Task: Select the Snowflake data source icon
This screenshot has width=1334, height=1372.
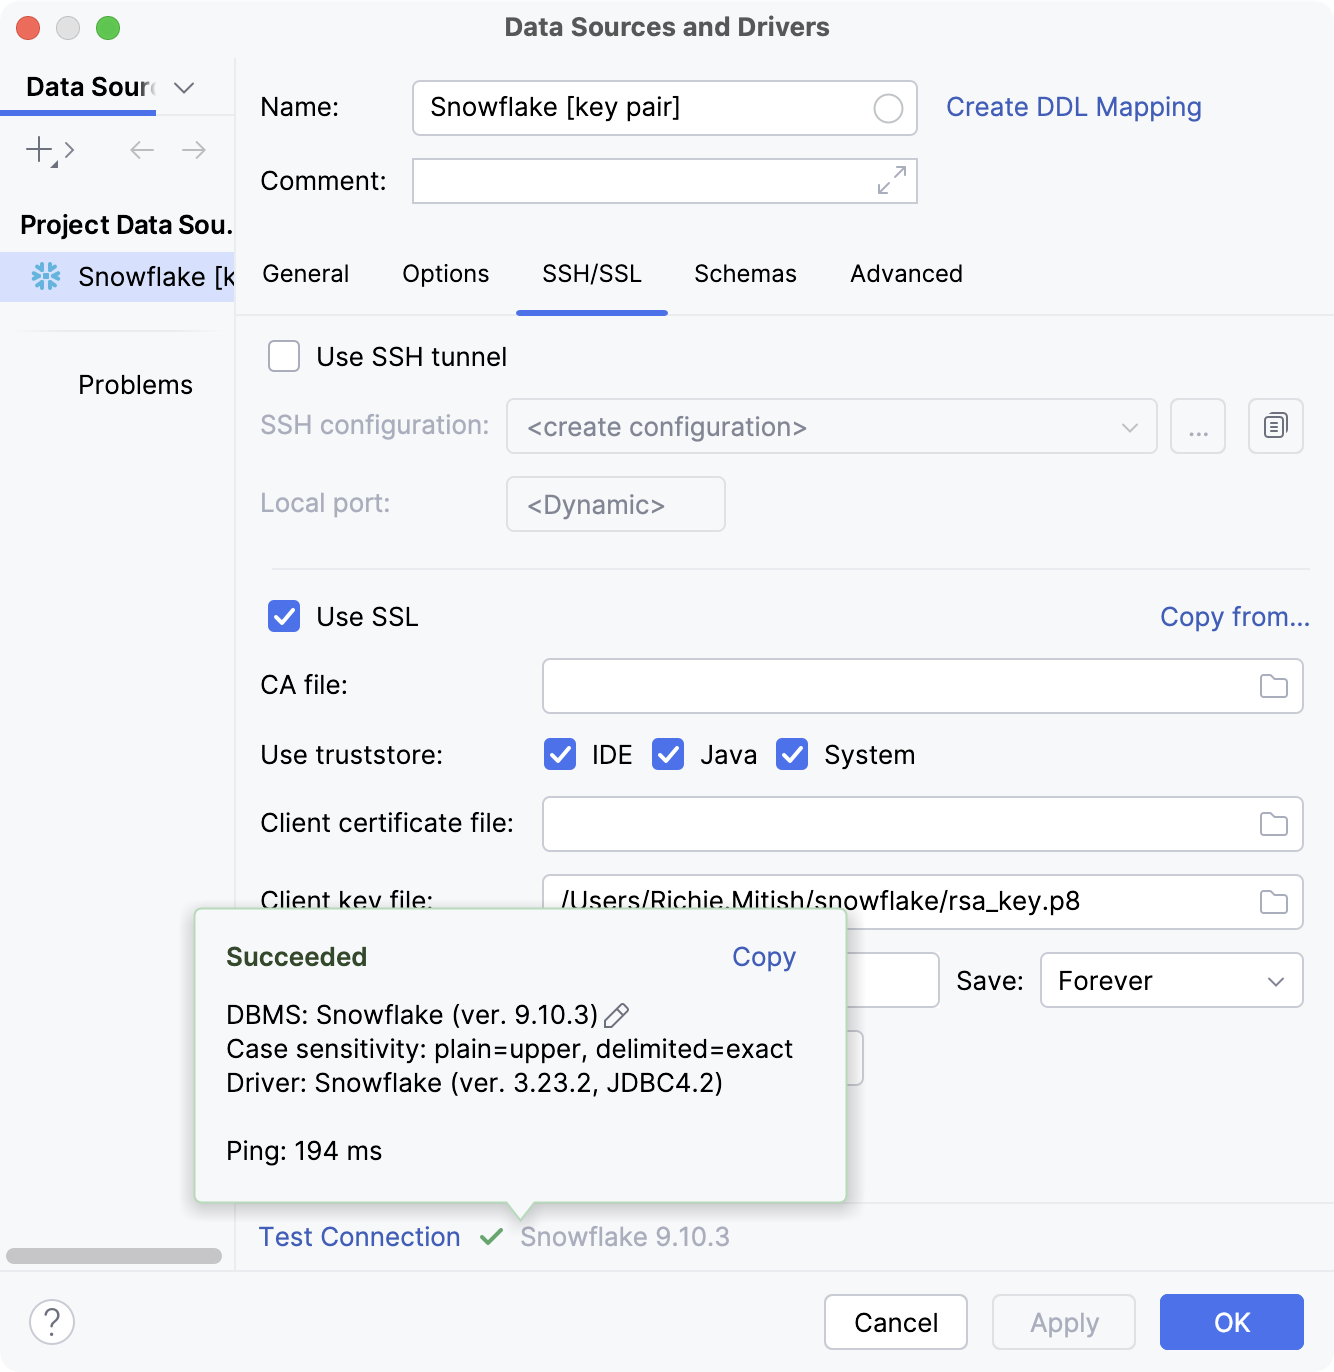Action: [x=47, y=277]
